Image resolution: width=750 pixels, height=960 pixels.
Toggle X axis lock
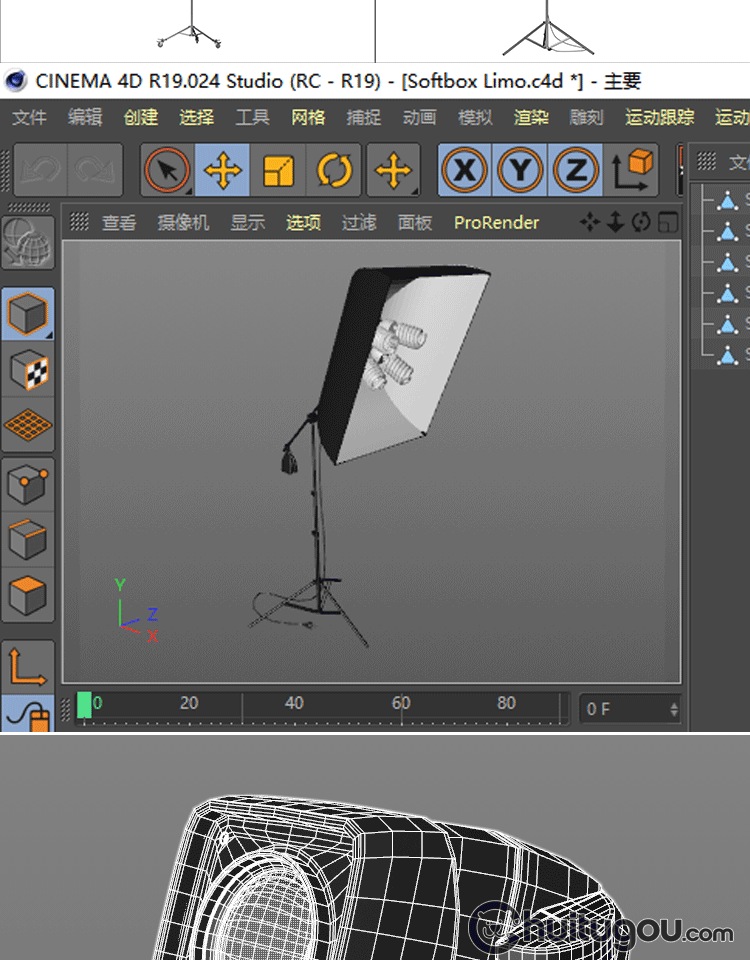[x=464, y=171]
